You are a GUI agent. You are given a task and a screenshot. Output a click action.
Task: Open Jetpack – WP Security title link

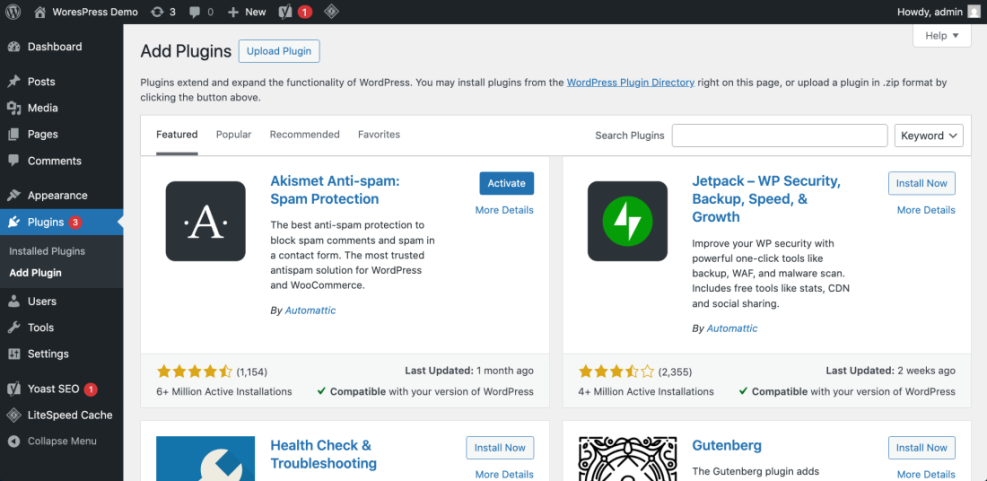[x=766, y=199]
